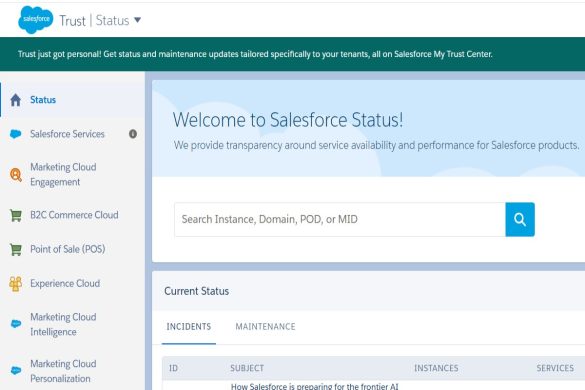The height and width of the screenshot is (390, 585).
Task: Open the Status dropdown arrow in header
Action: tap(137, 20)
